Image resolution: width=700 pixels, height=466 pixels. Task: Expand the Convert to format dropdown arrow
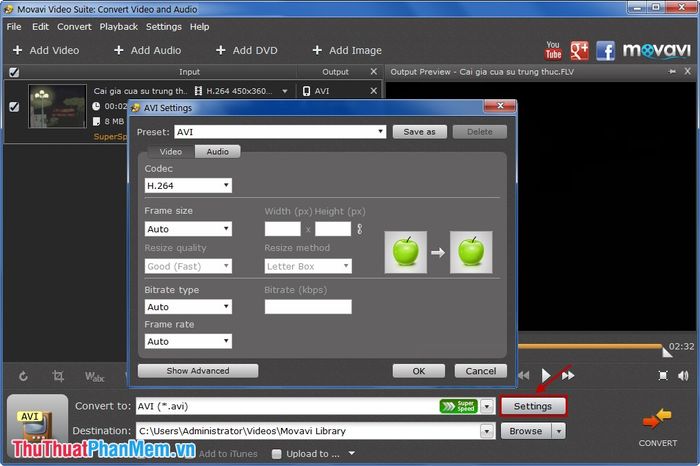tap(487, 406)
